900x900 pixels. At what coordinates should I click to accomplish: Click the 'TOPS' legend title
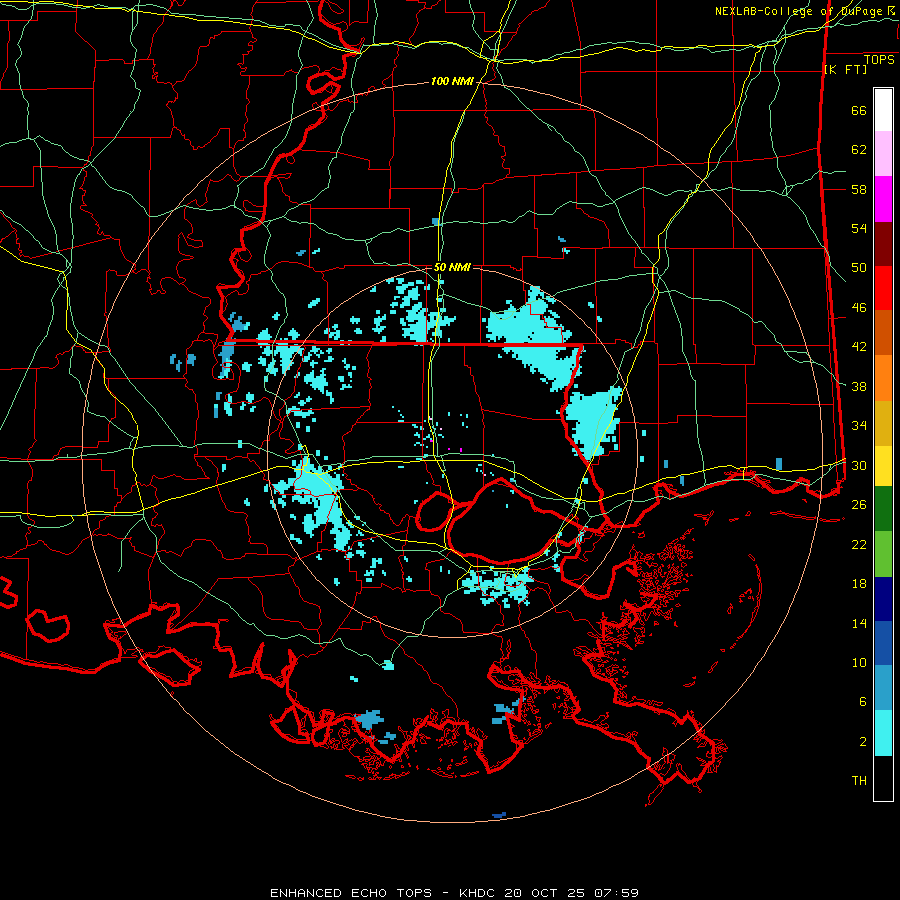pos(879,60)
